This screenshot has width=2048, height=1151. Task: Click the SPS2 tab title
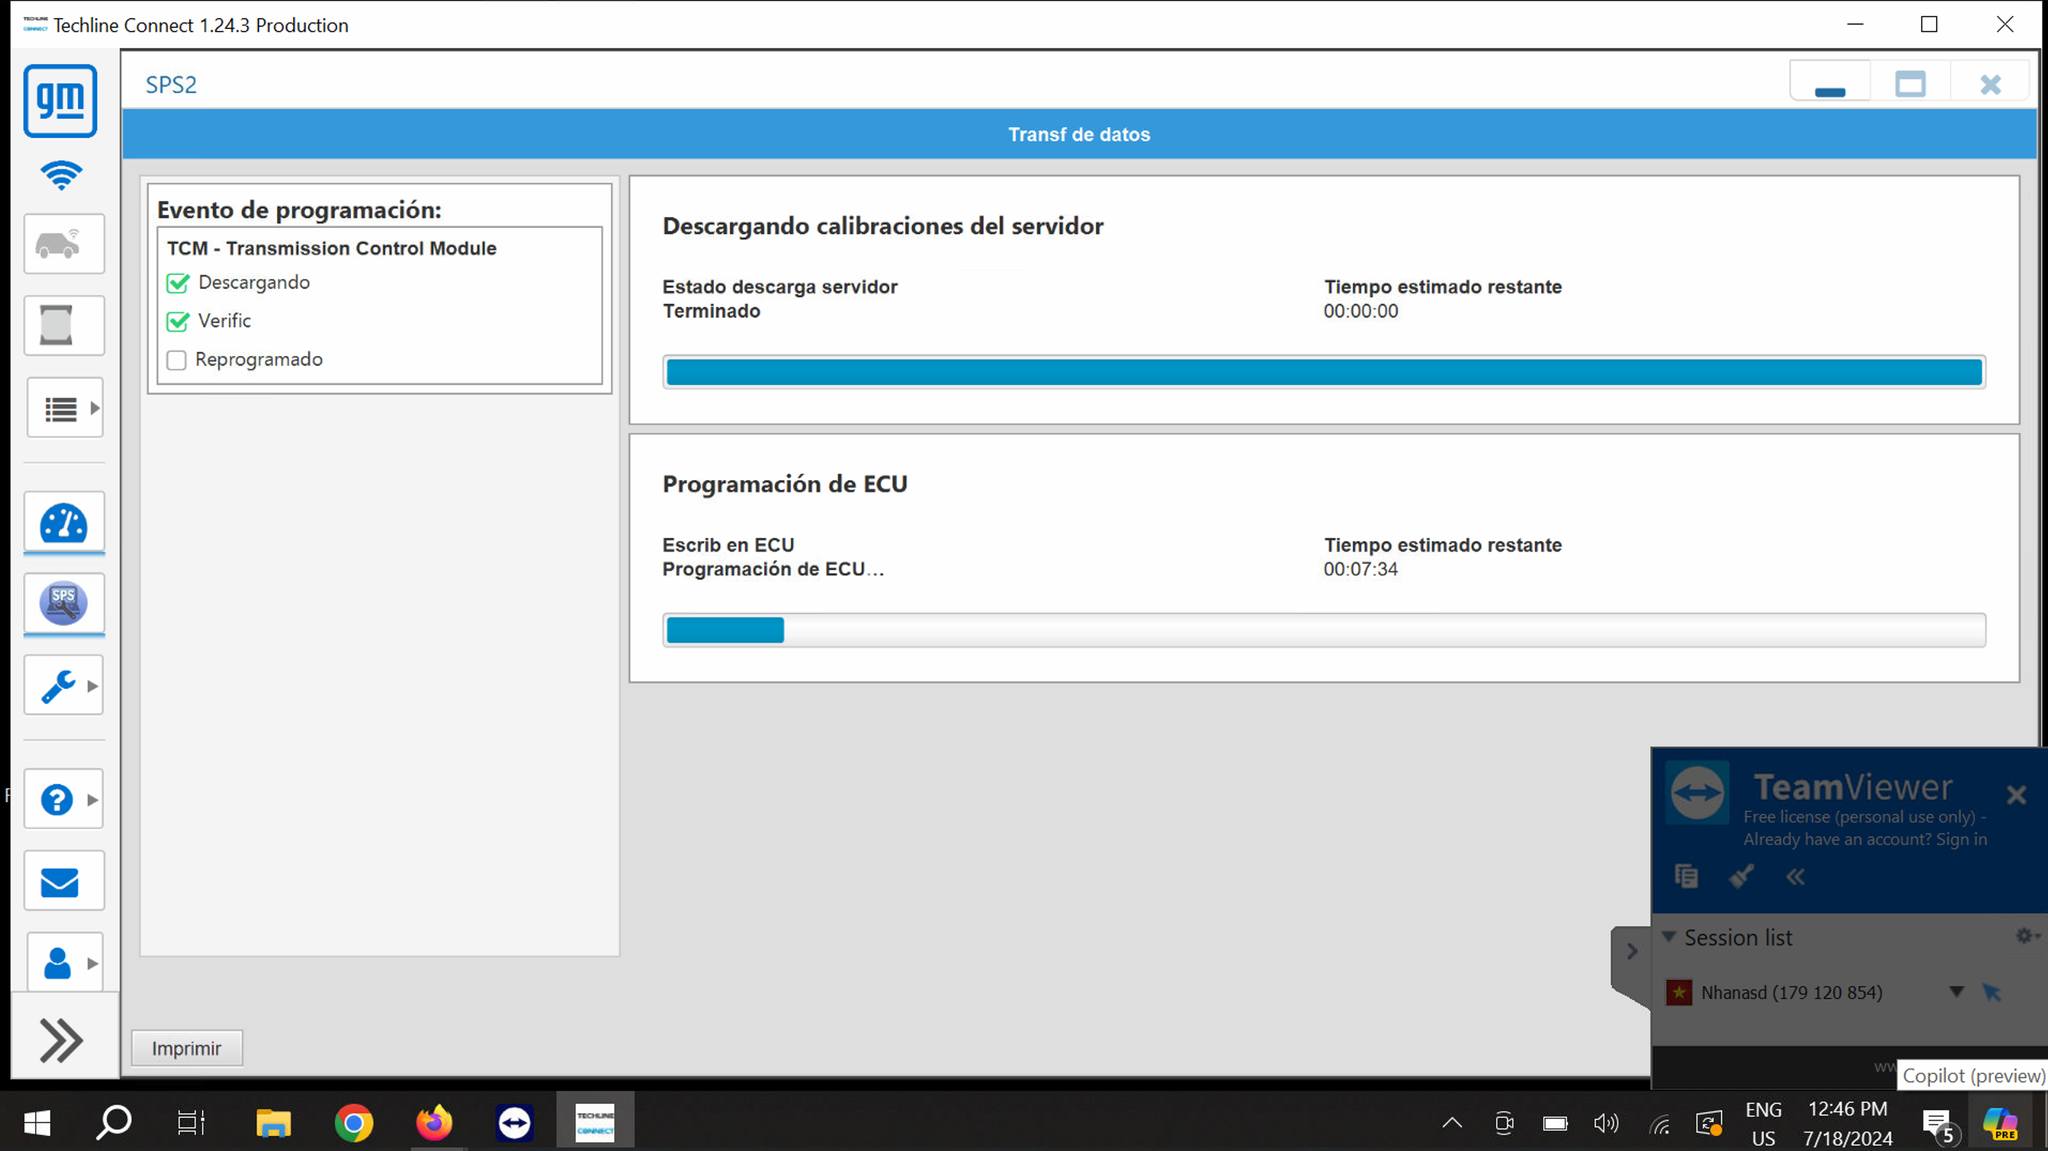(x=171, y=85)
